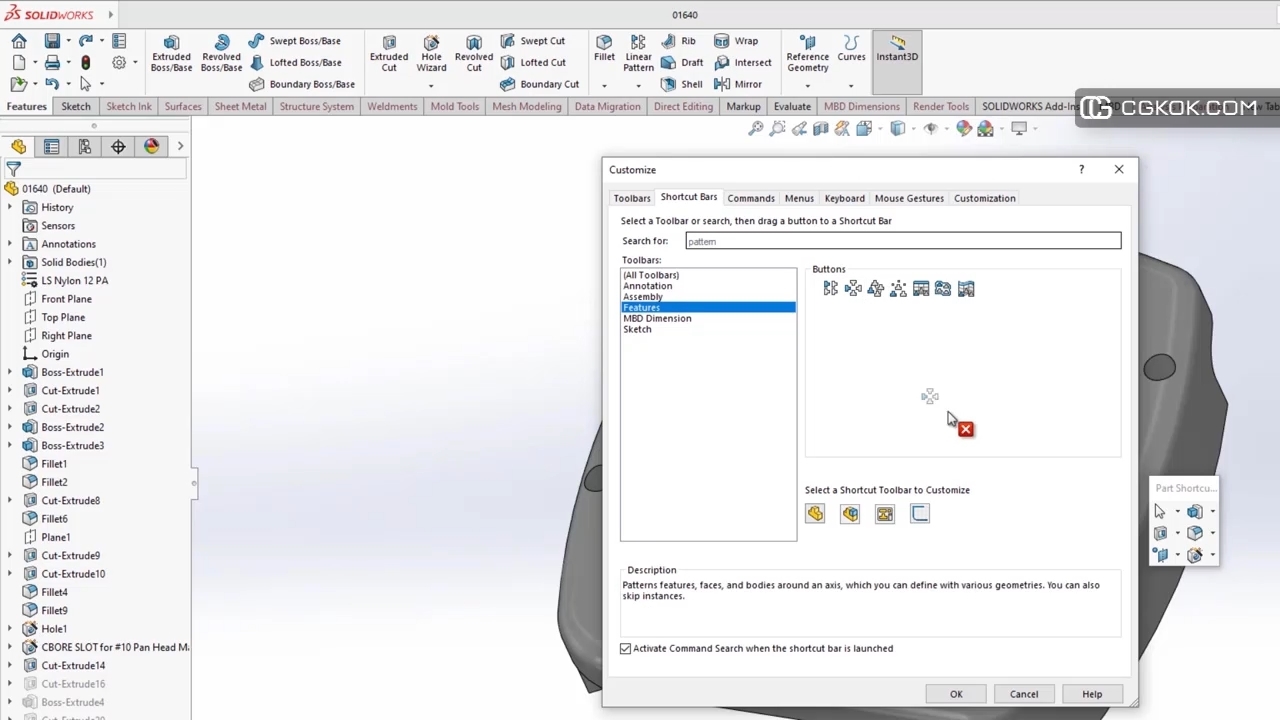Select the Part shortcut toolbar icon
Screen dimensions: 1280x720
coord(815,514)
